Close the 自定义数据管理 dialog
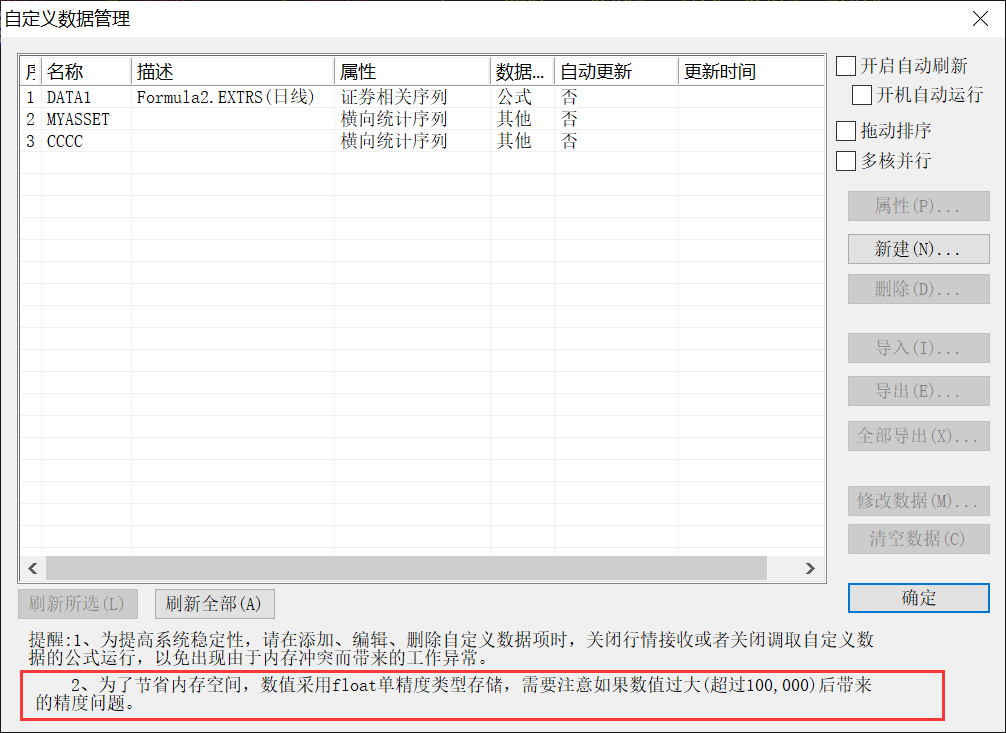The width and height of the screenshot is (1006, 733). point(980,19)
